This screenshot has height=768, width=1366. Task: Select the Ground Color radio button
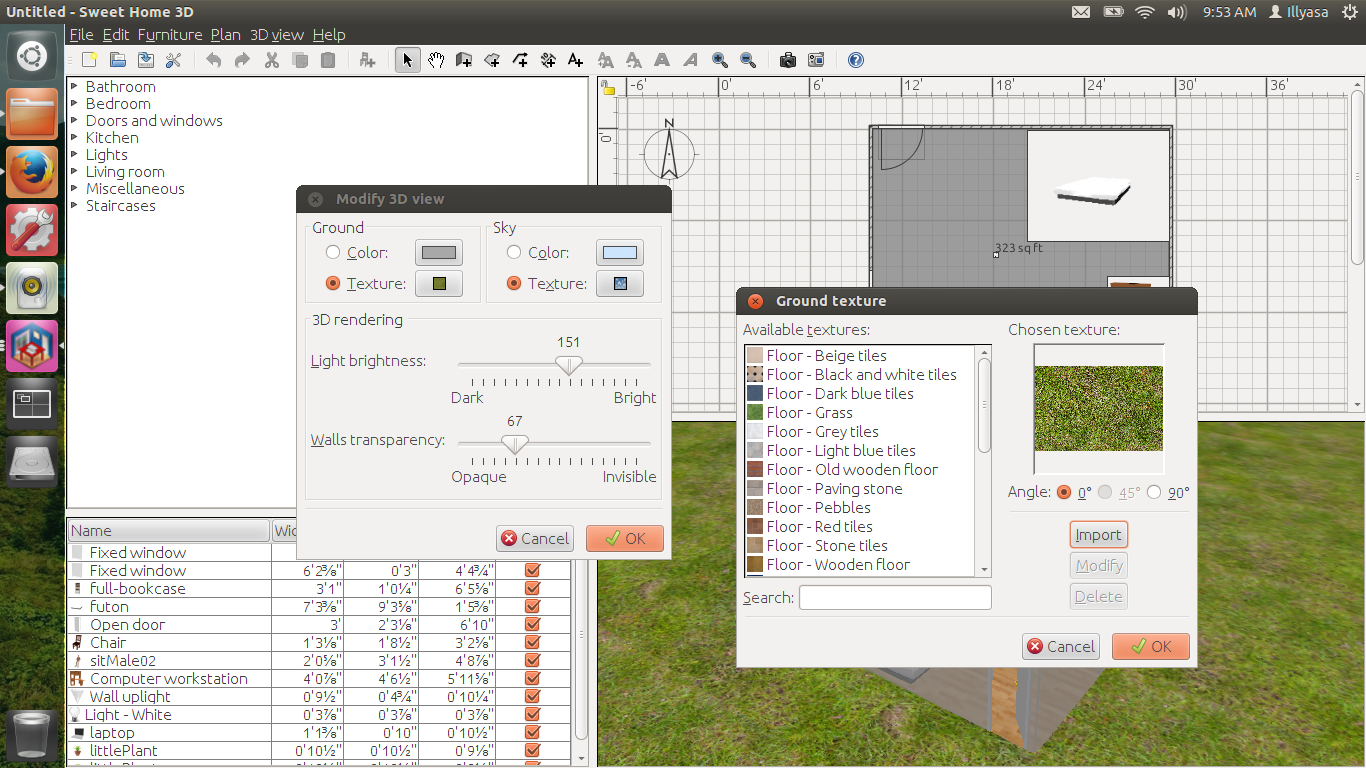333,253
